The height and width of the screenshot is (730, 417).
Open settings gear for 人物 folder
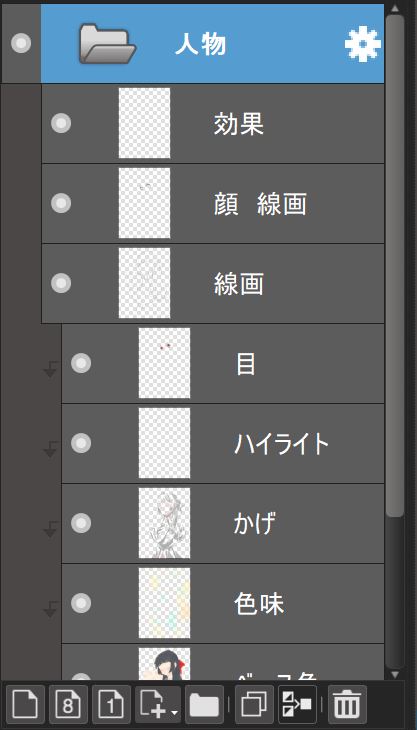363,45
